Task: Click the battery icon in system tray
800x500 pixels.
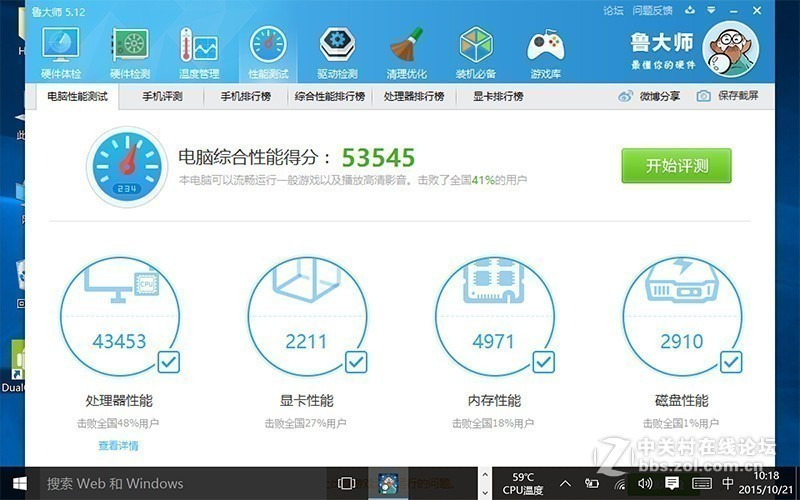Action: click(x=592, y=483)
